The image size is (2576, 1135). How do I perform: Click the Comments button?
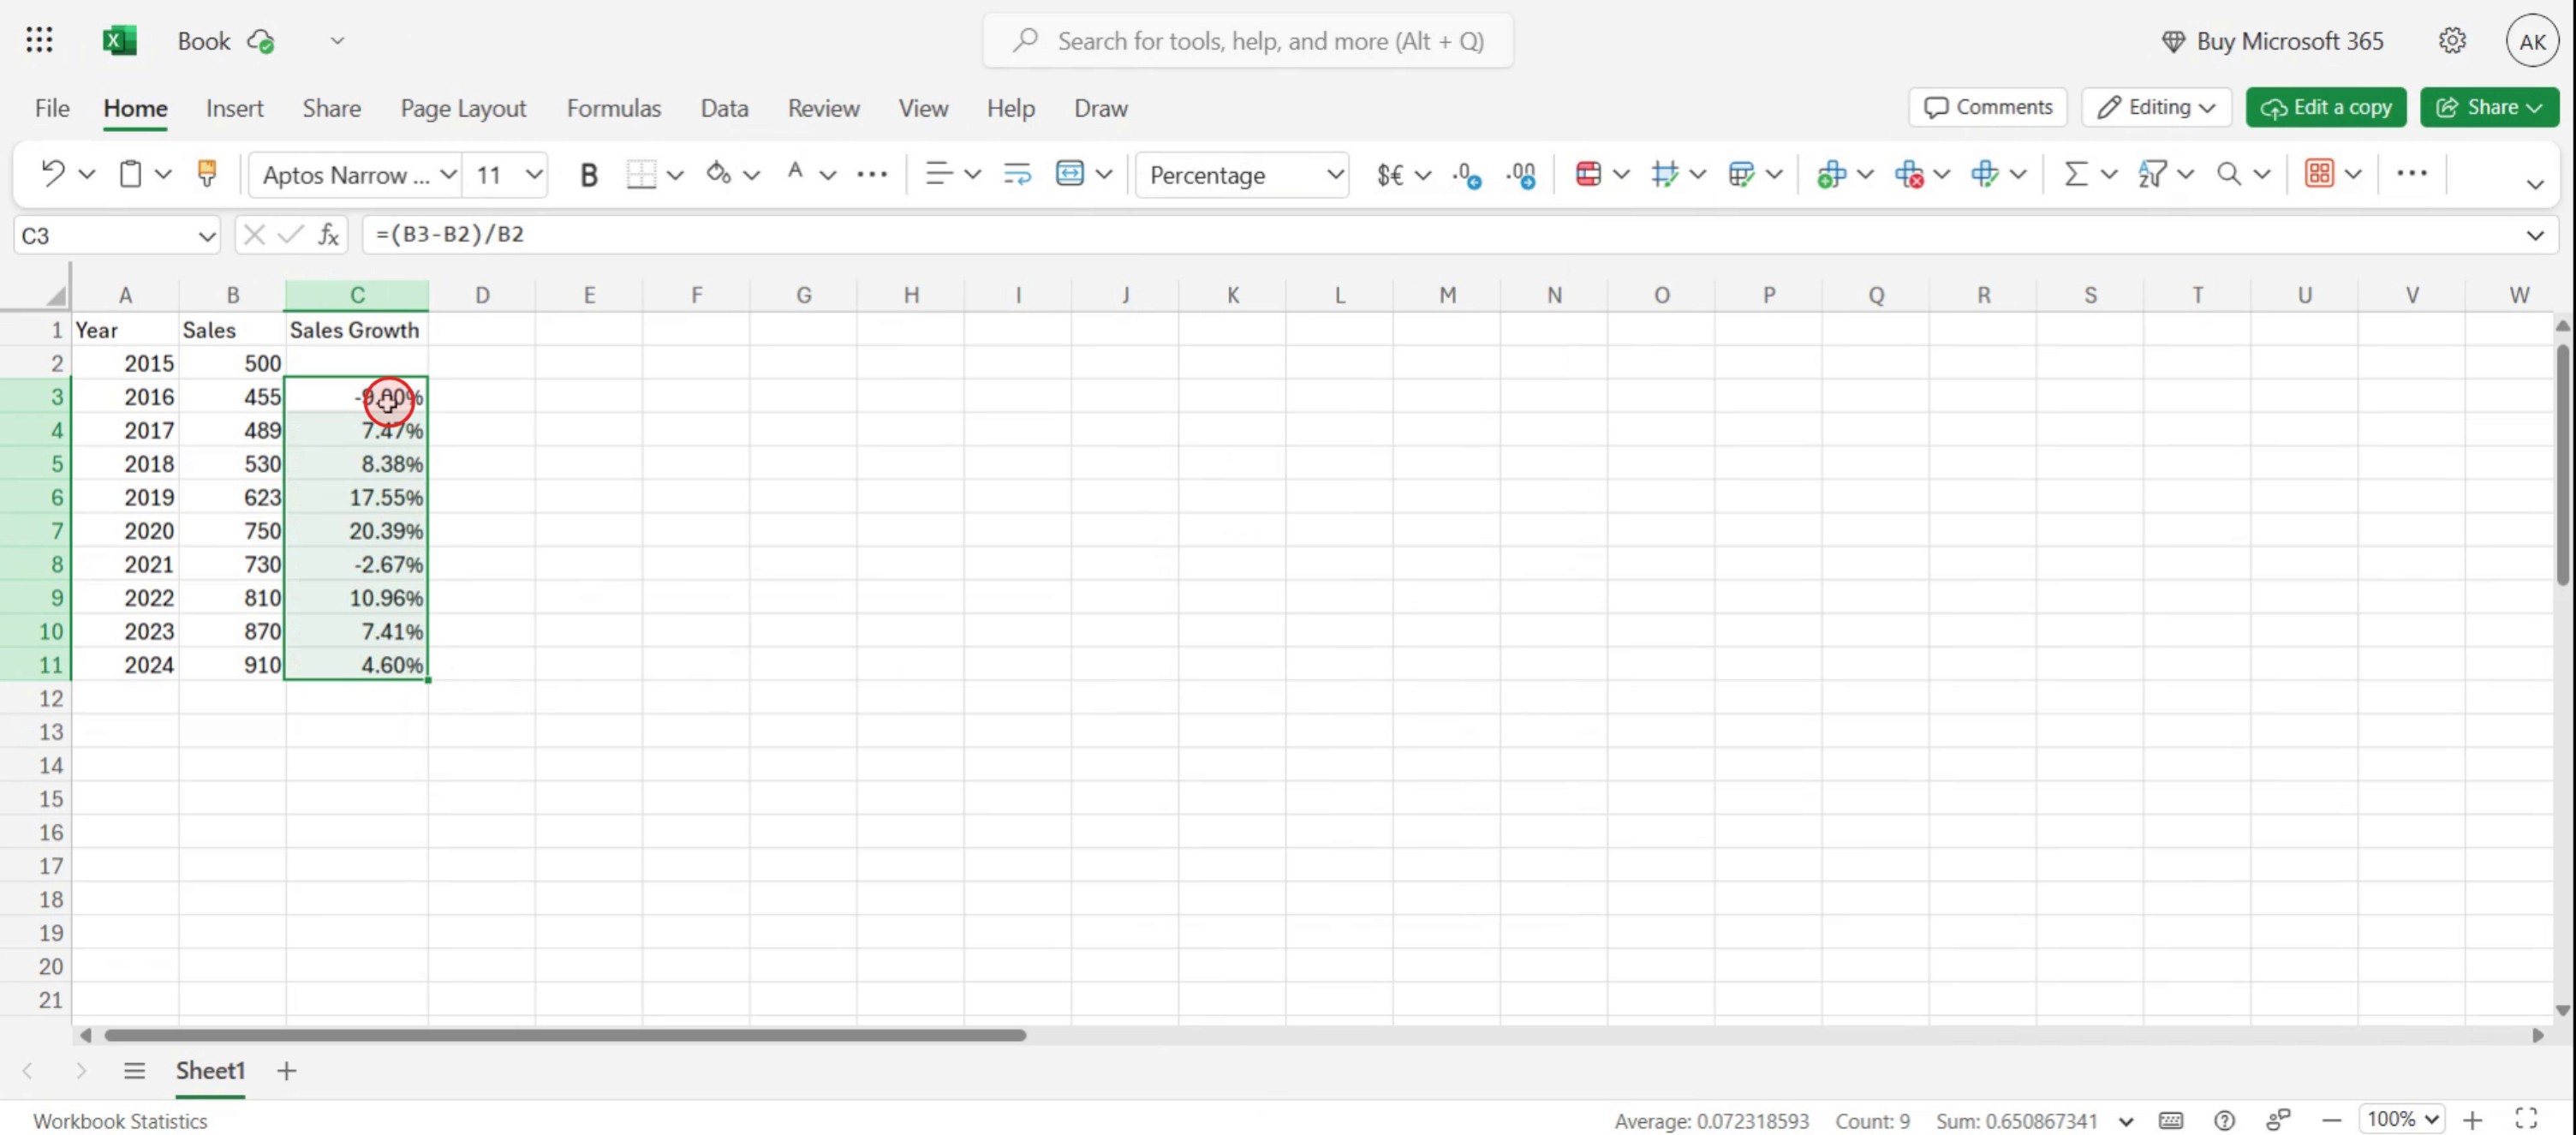1988,107
